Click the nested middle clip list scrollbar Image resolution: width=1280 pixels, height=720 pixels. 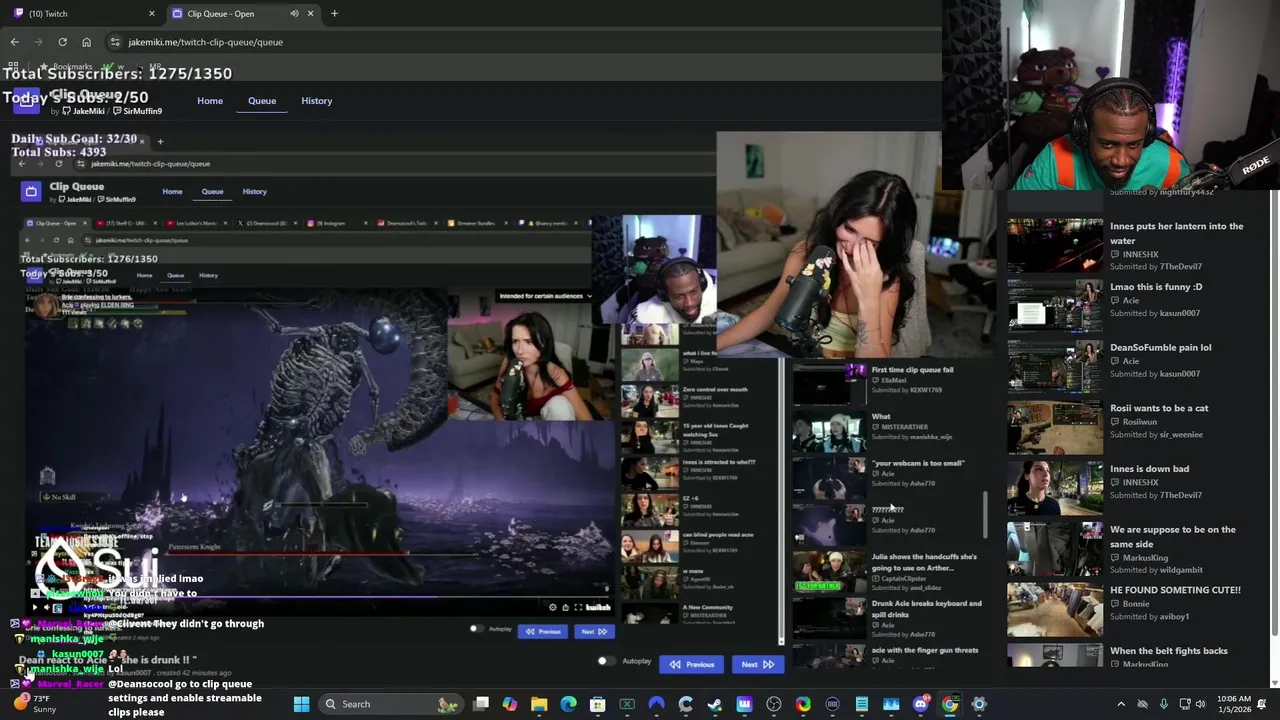coord(986,515)
